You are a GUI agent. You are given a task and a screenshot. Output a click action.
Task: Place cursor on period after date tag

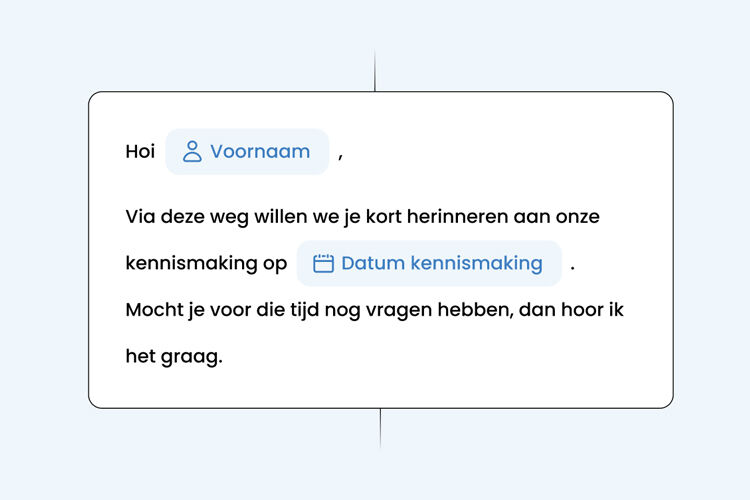[x=572, y=265]
